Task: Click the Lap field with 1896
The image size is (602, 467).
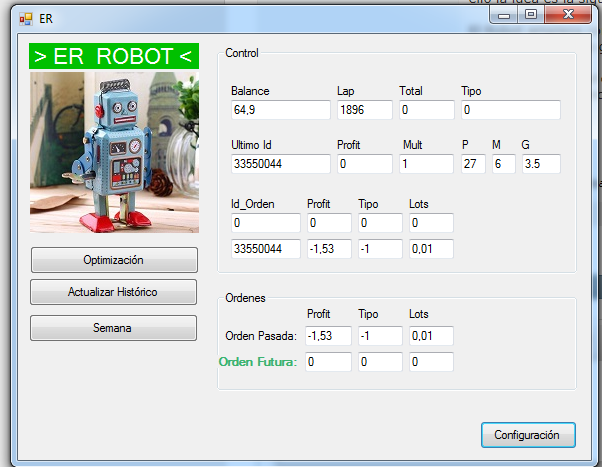Action: coord(365,110)
